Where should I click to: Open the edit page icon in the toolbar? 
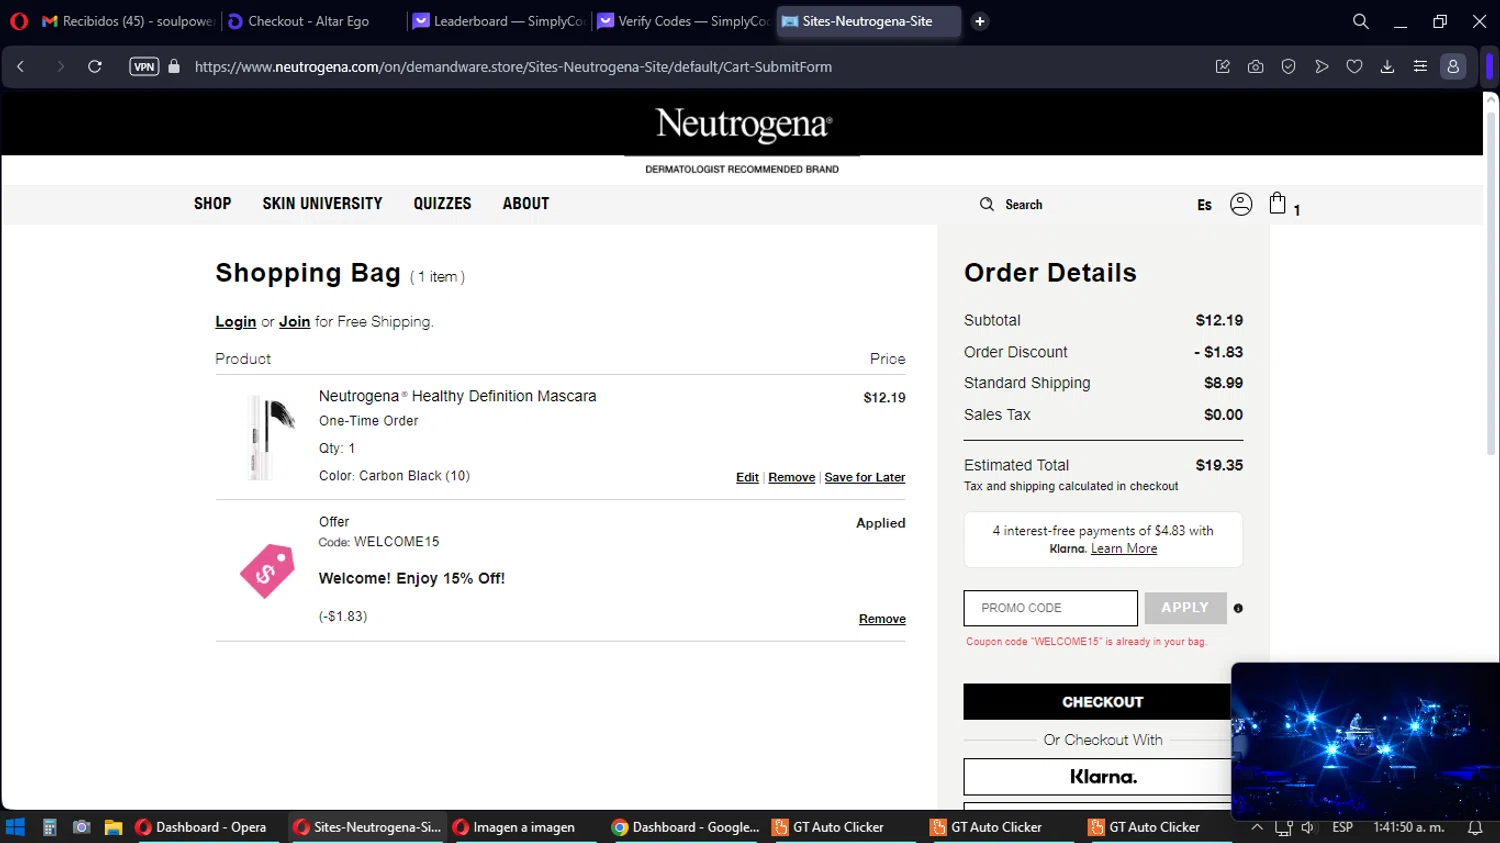[1222, 67]
